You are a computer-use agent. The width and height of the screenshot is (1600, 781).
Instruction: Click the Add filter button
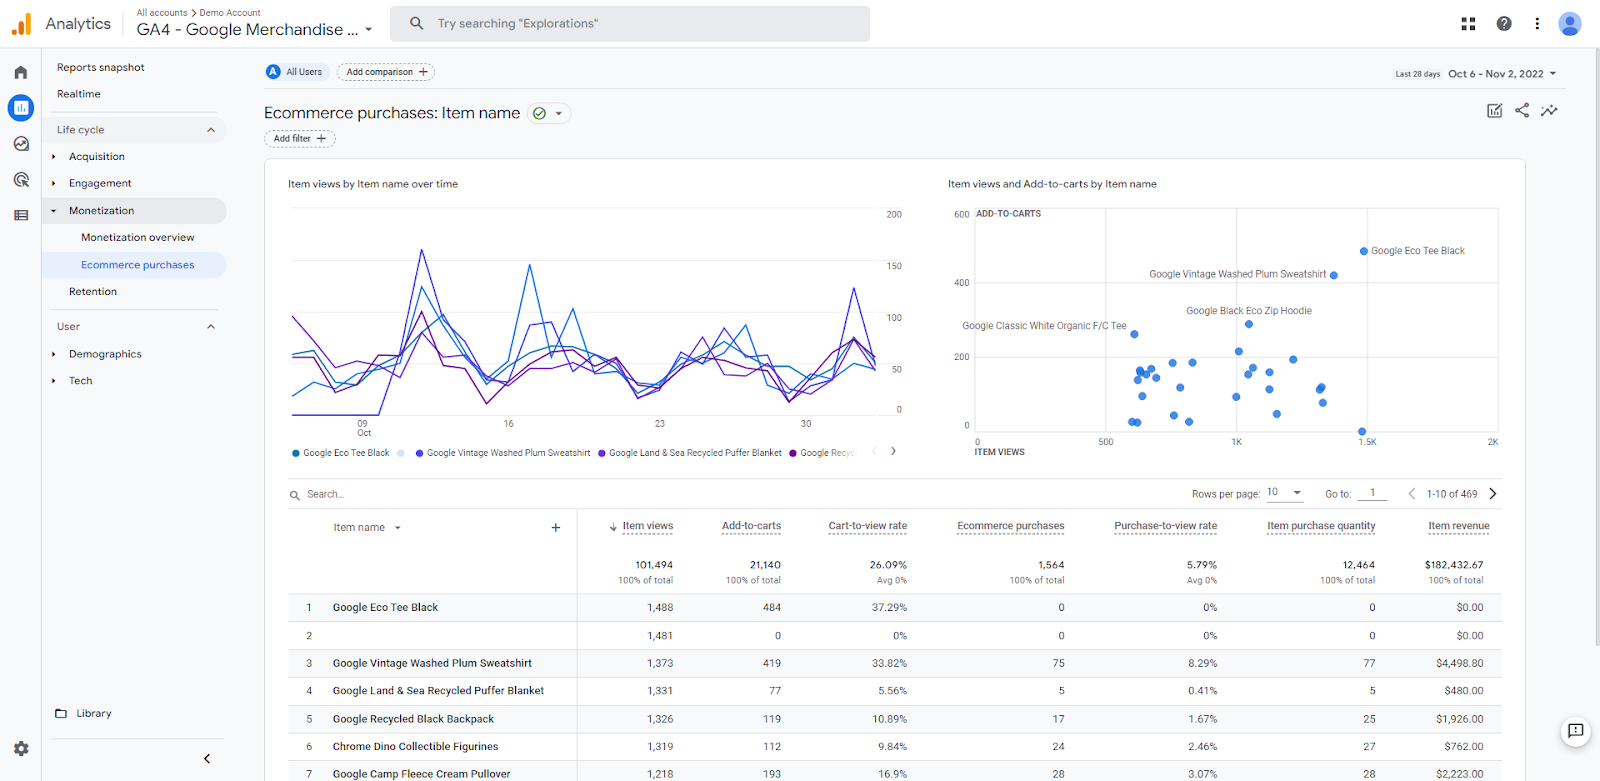(300, 139)
